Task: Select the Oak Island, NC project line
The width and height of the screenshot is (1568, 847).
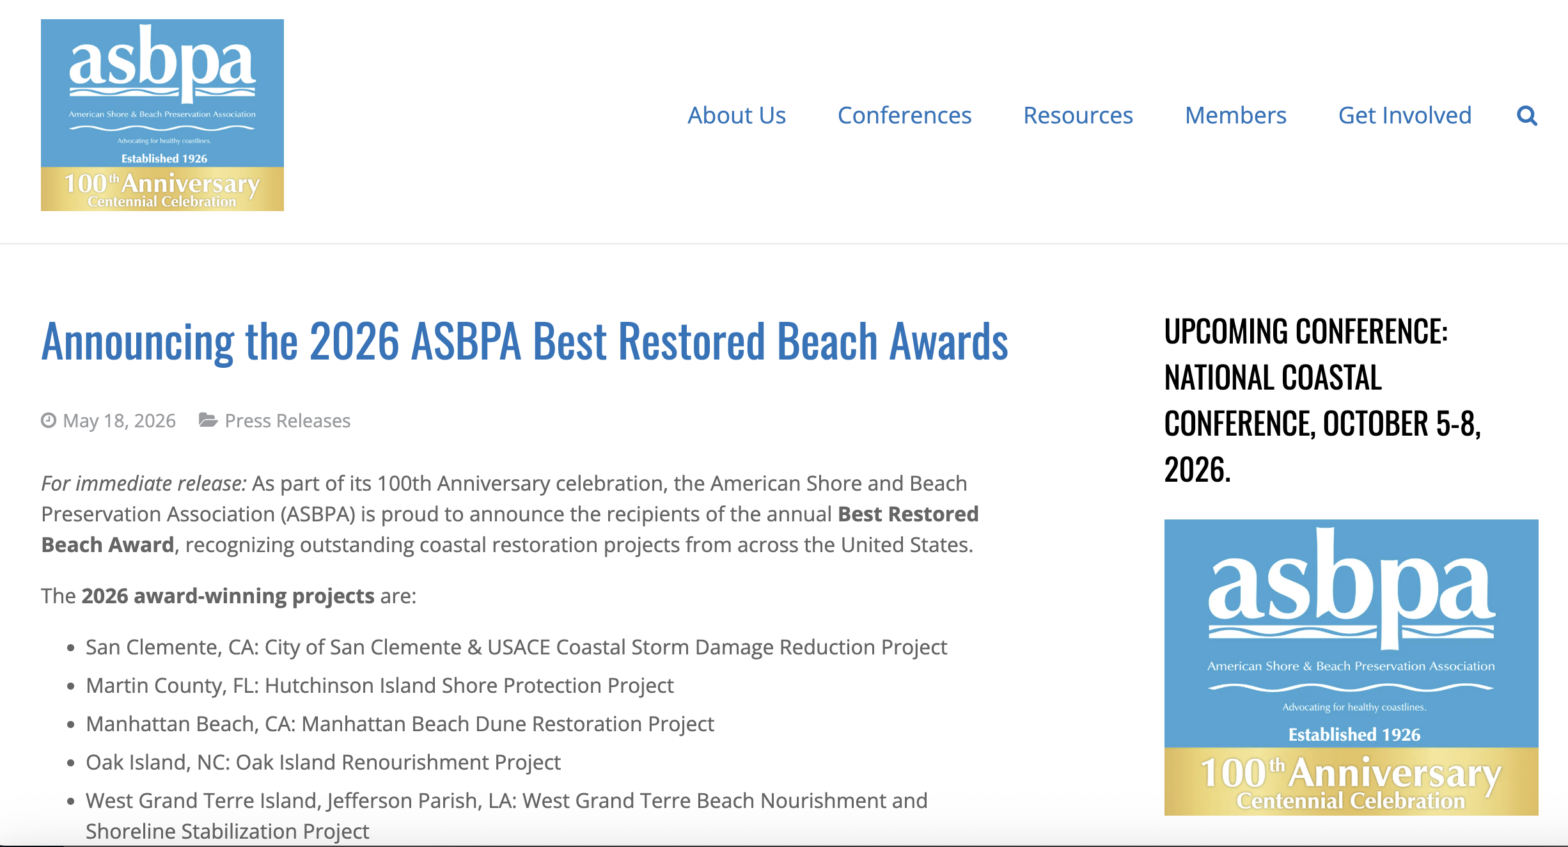Action: (x=323, y=762)
